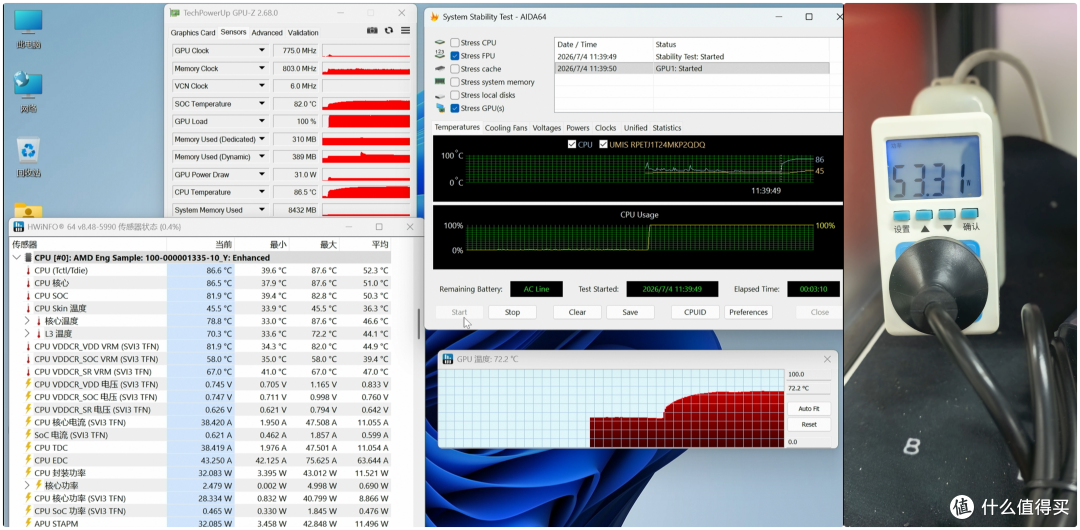This screenshot has height=530, width=1080.
Task: Open the Statistics tab in AIDA64
Action: tap(667, 128)
